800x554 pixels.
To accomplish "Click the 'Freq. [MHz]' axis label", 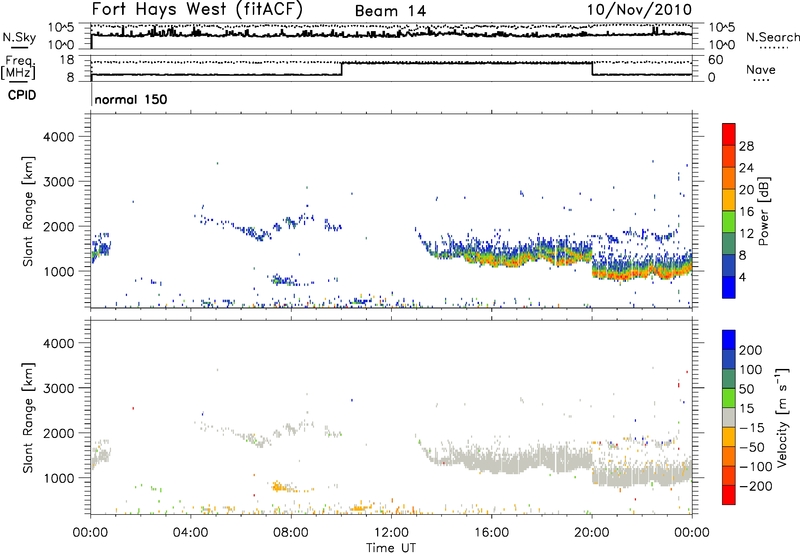I will click(x=19, y=67).
